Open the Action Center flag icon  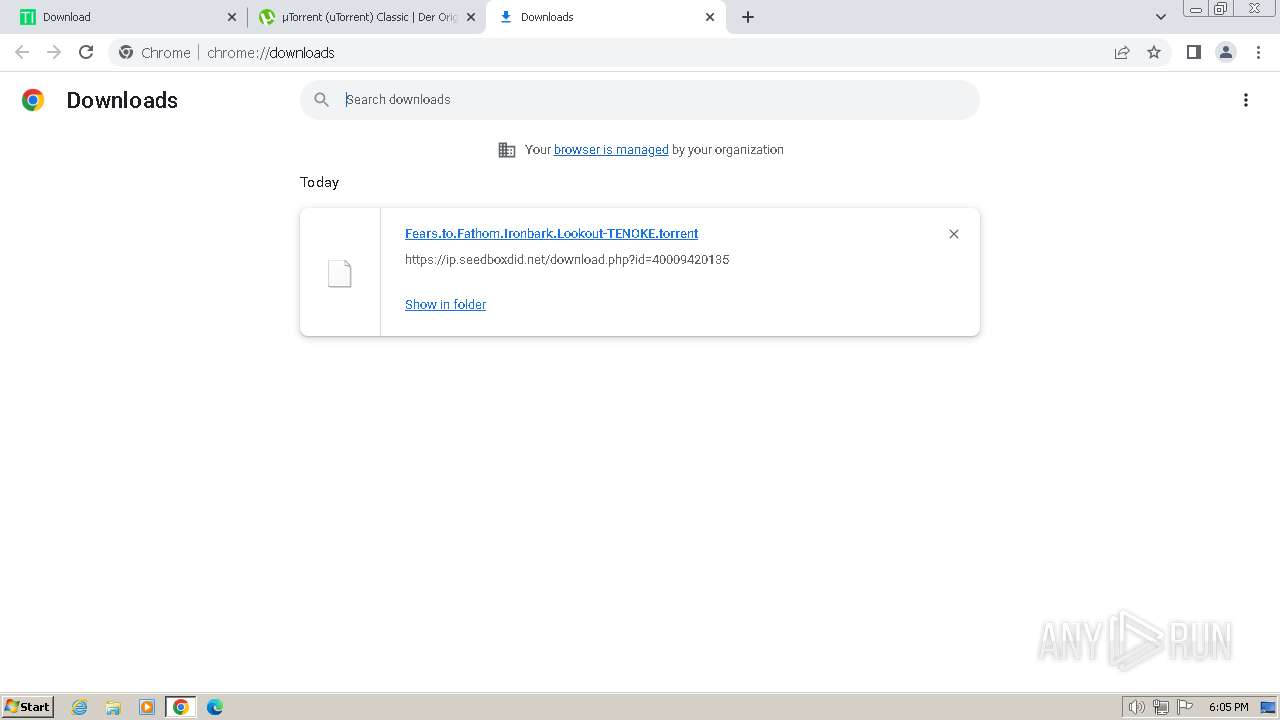[x=1185, y=707]
